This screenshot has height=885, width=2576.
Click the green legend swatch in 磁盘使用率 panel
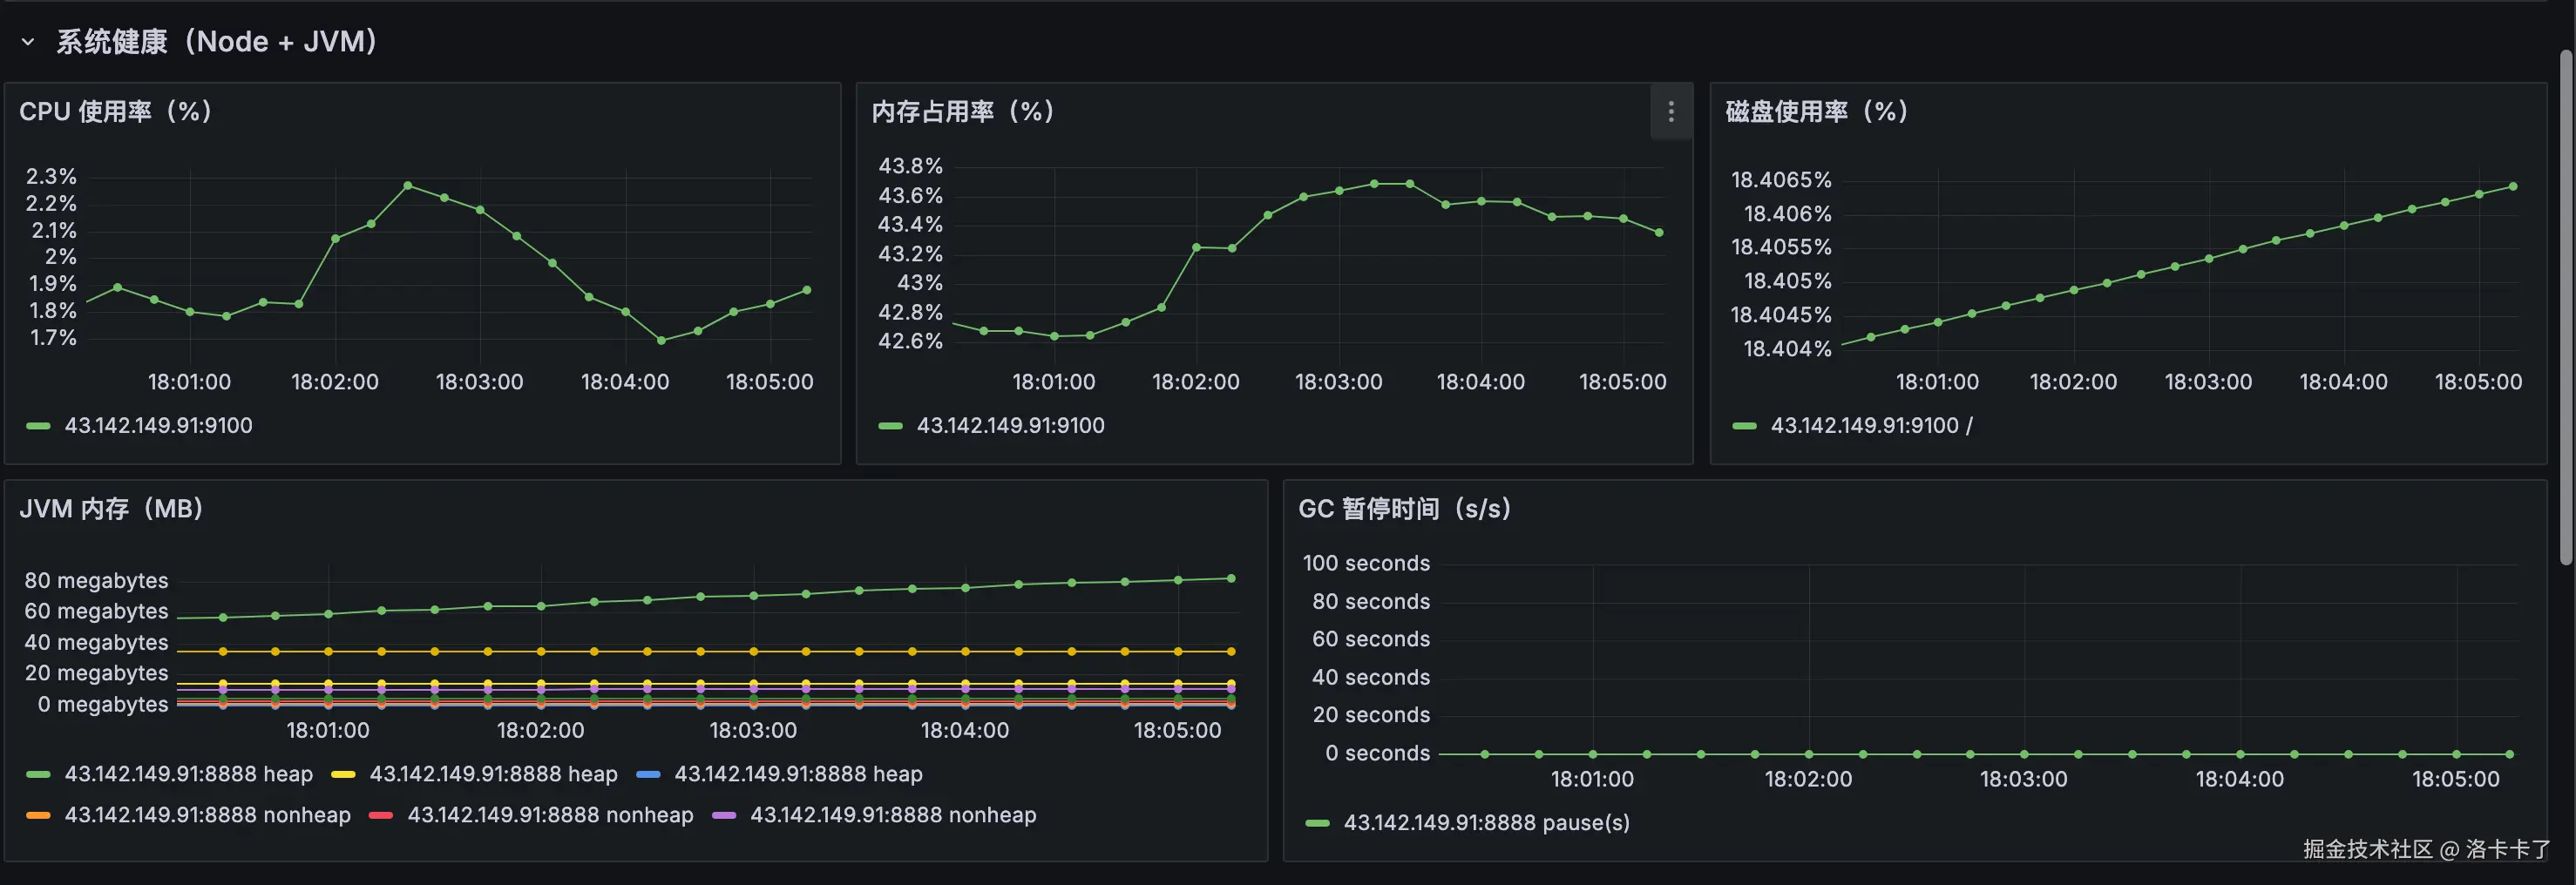(1744, 426)
